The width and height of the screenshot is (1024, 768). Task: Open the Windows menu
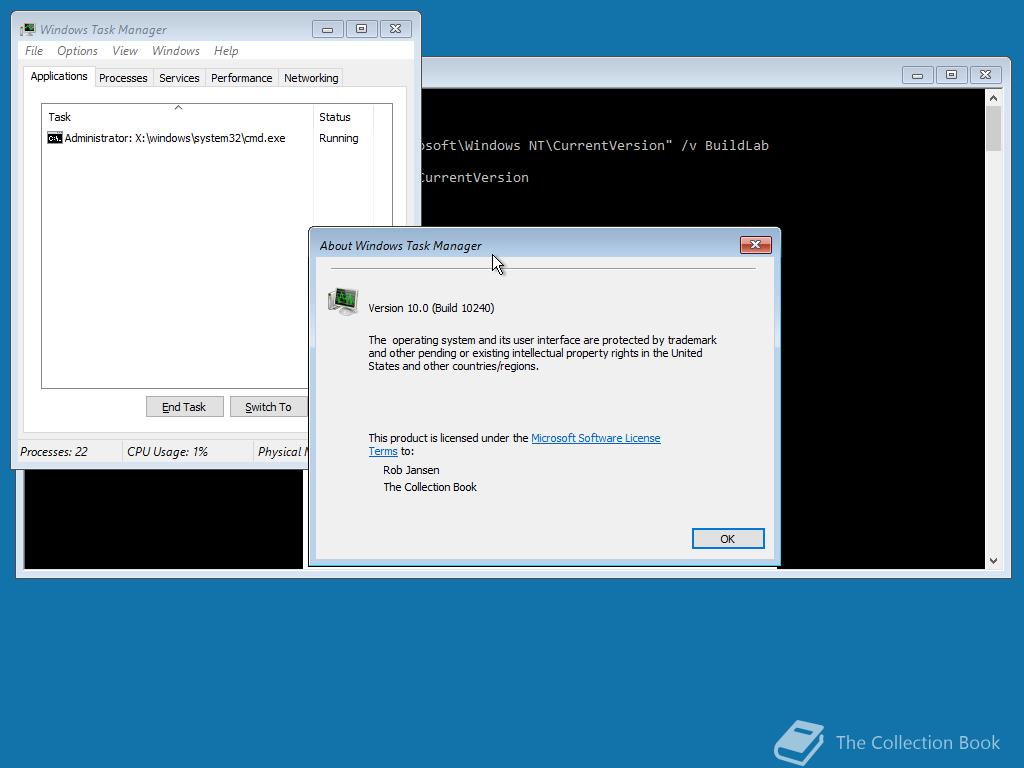(176, 51)
